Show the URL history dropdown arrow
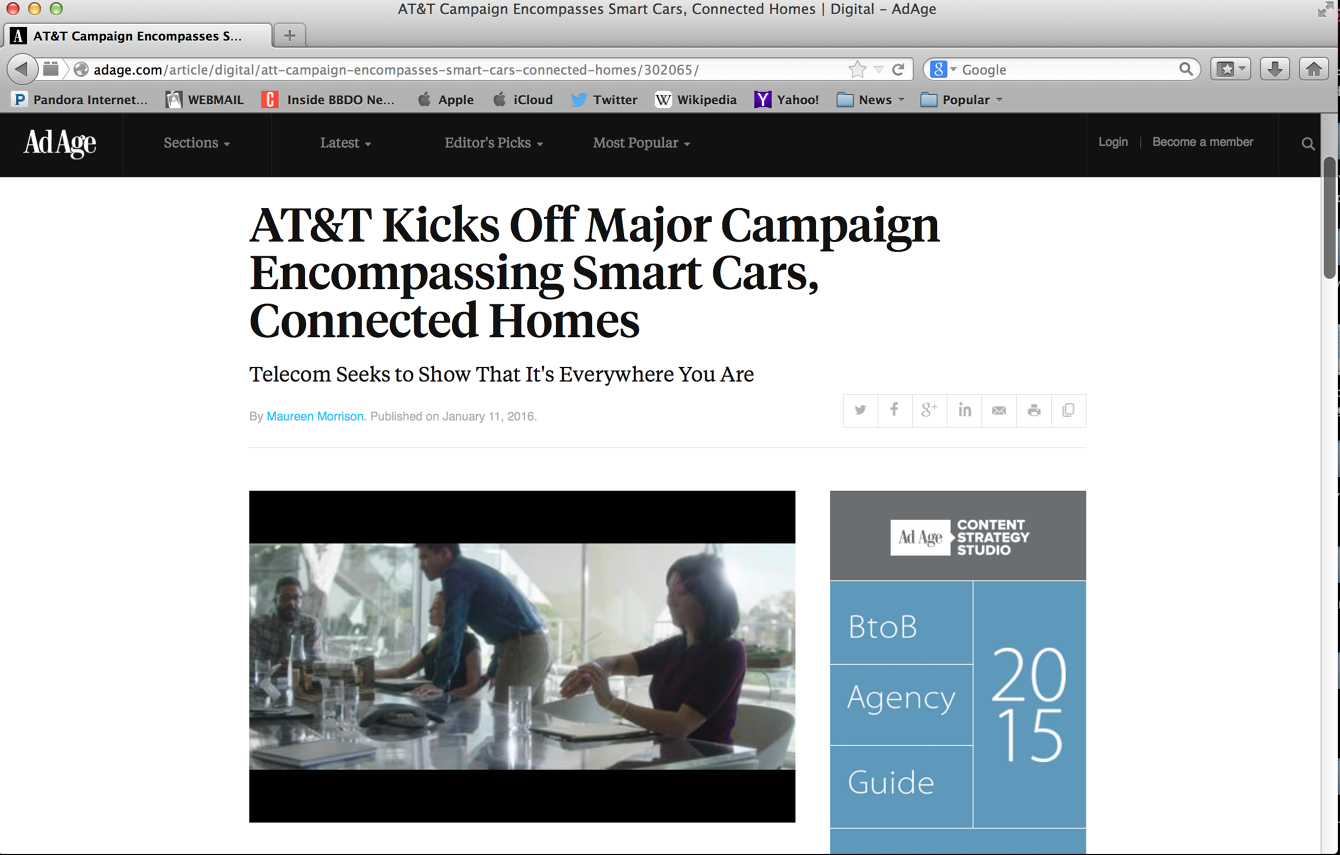This screenshot has height=855, width=1340. (878, 69)
